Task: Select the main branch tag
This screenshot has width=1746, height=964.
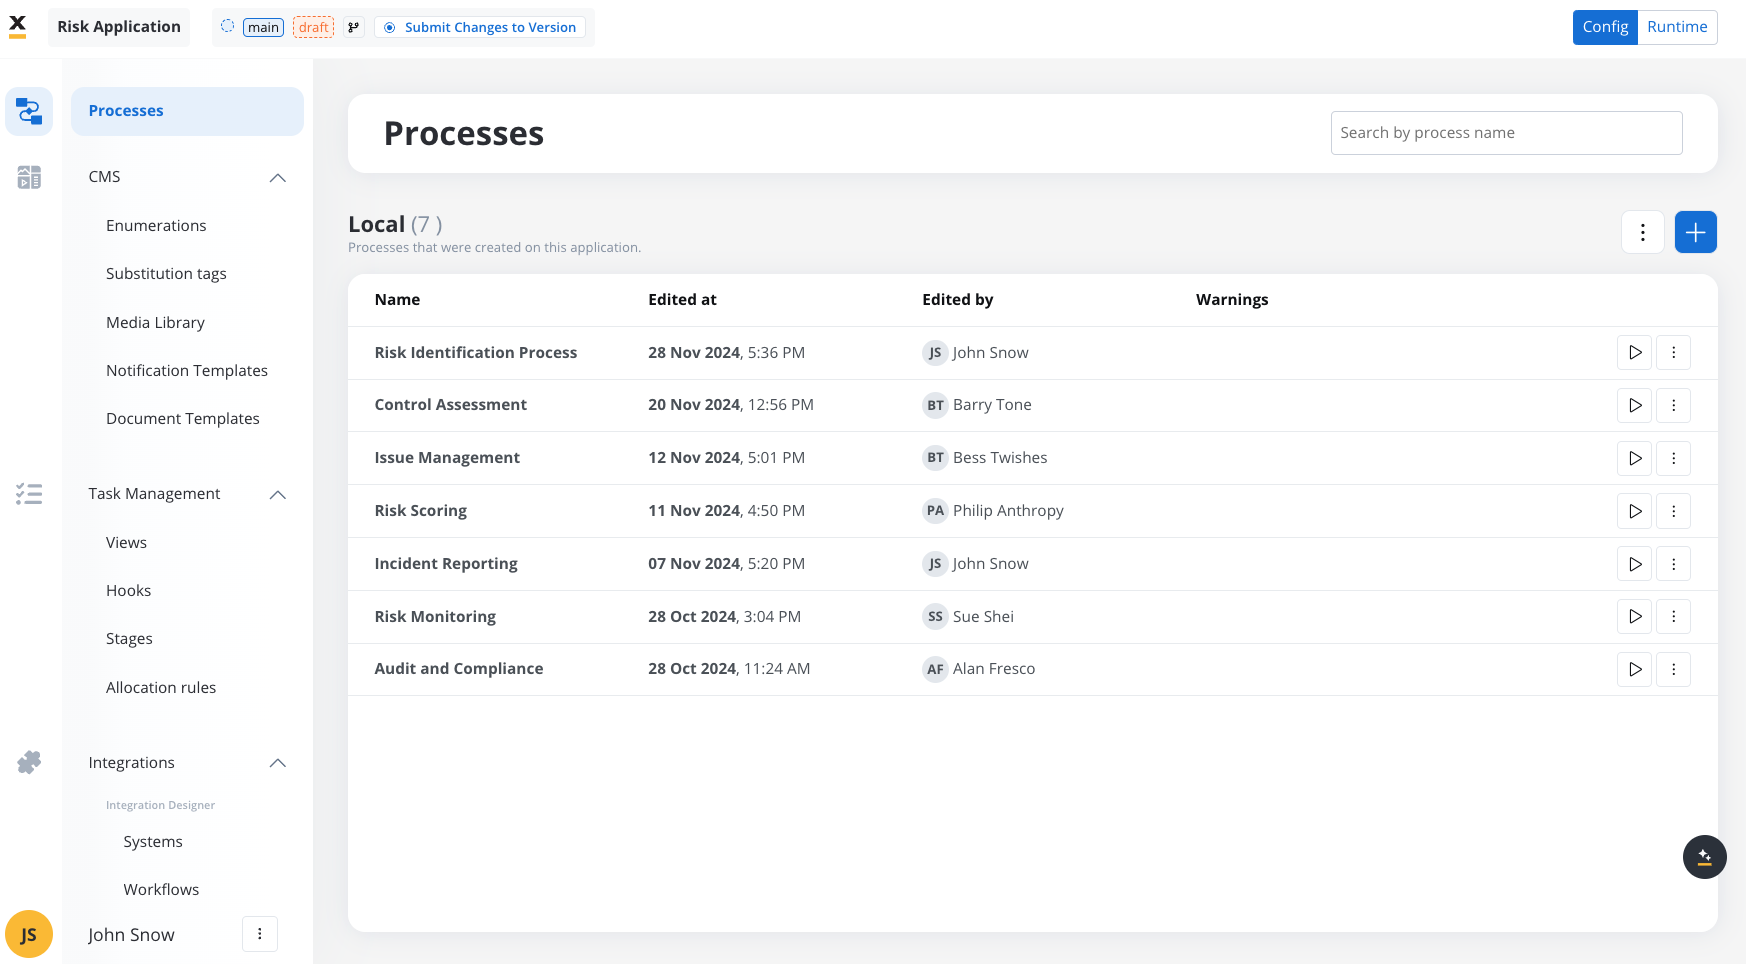Action: [x=263, y=27]
